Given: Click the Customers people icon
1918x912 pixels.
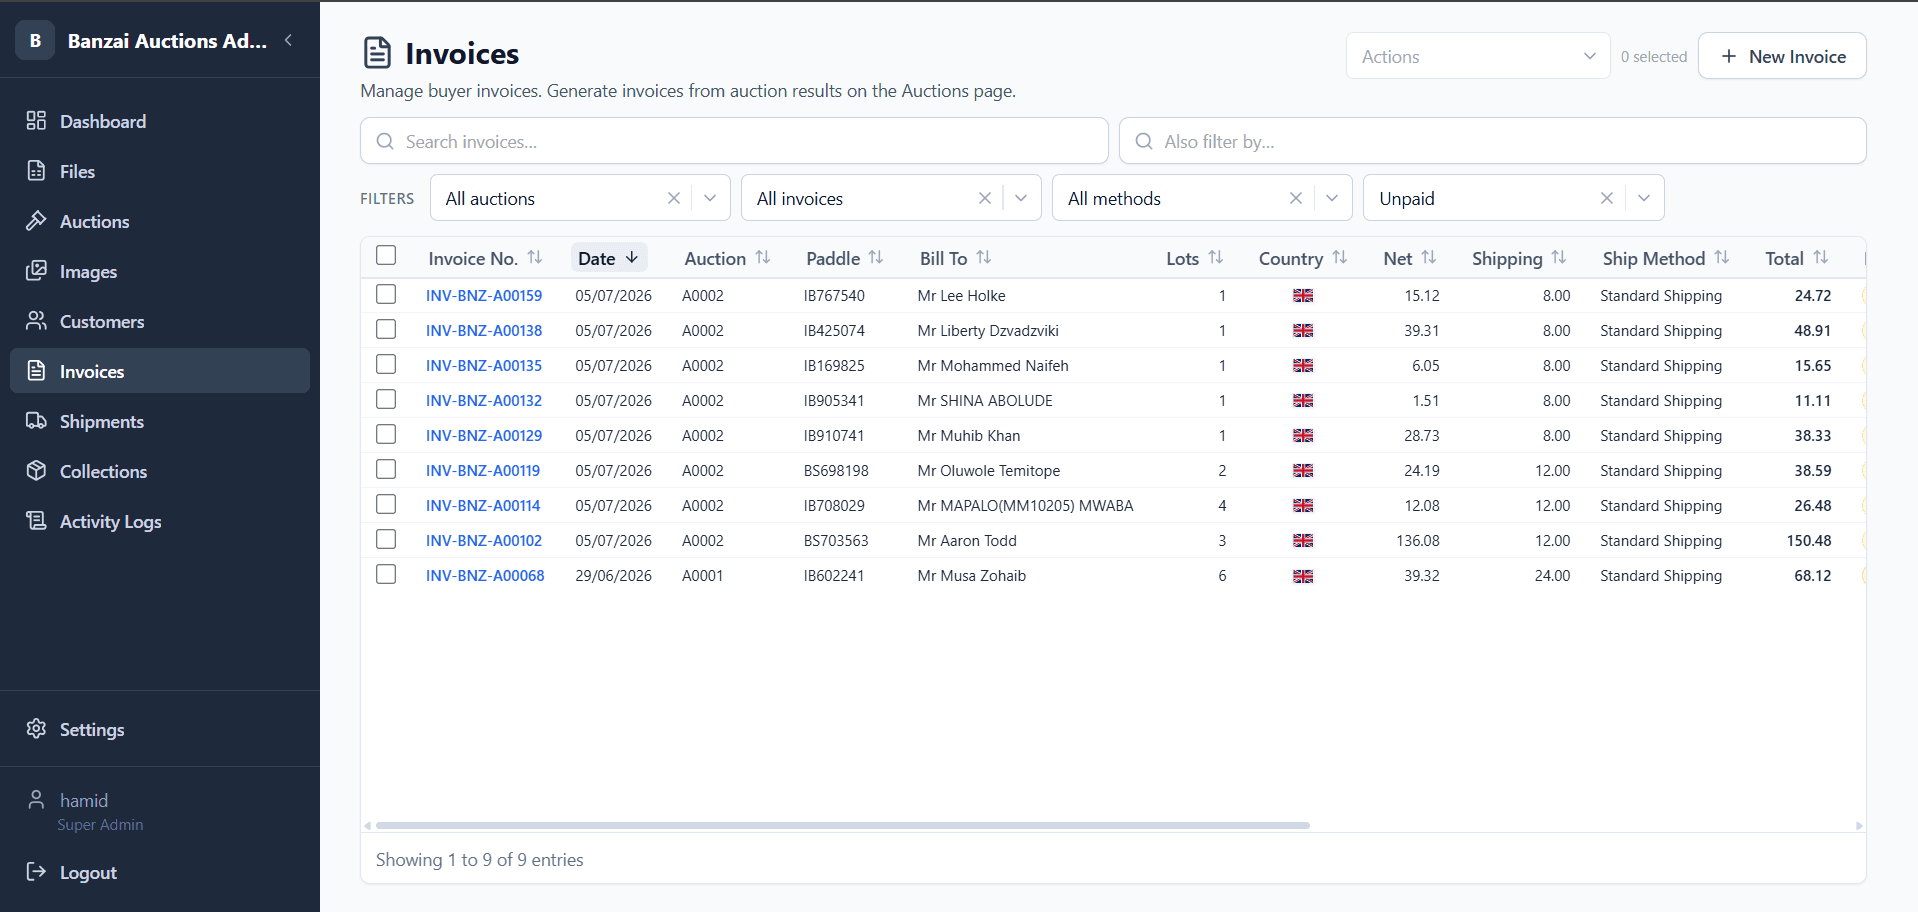Looking at the screenshot, I should (36, 321).
